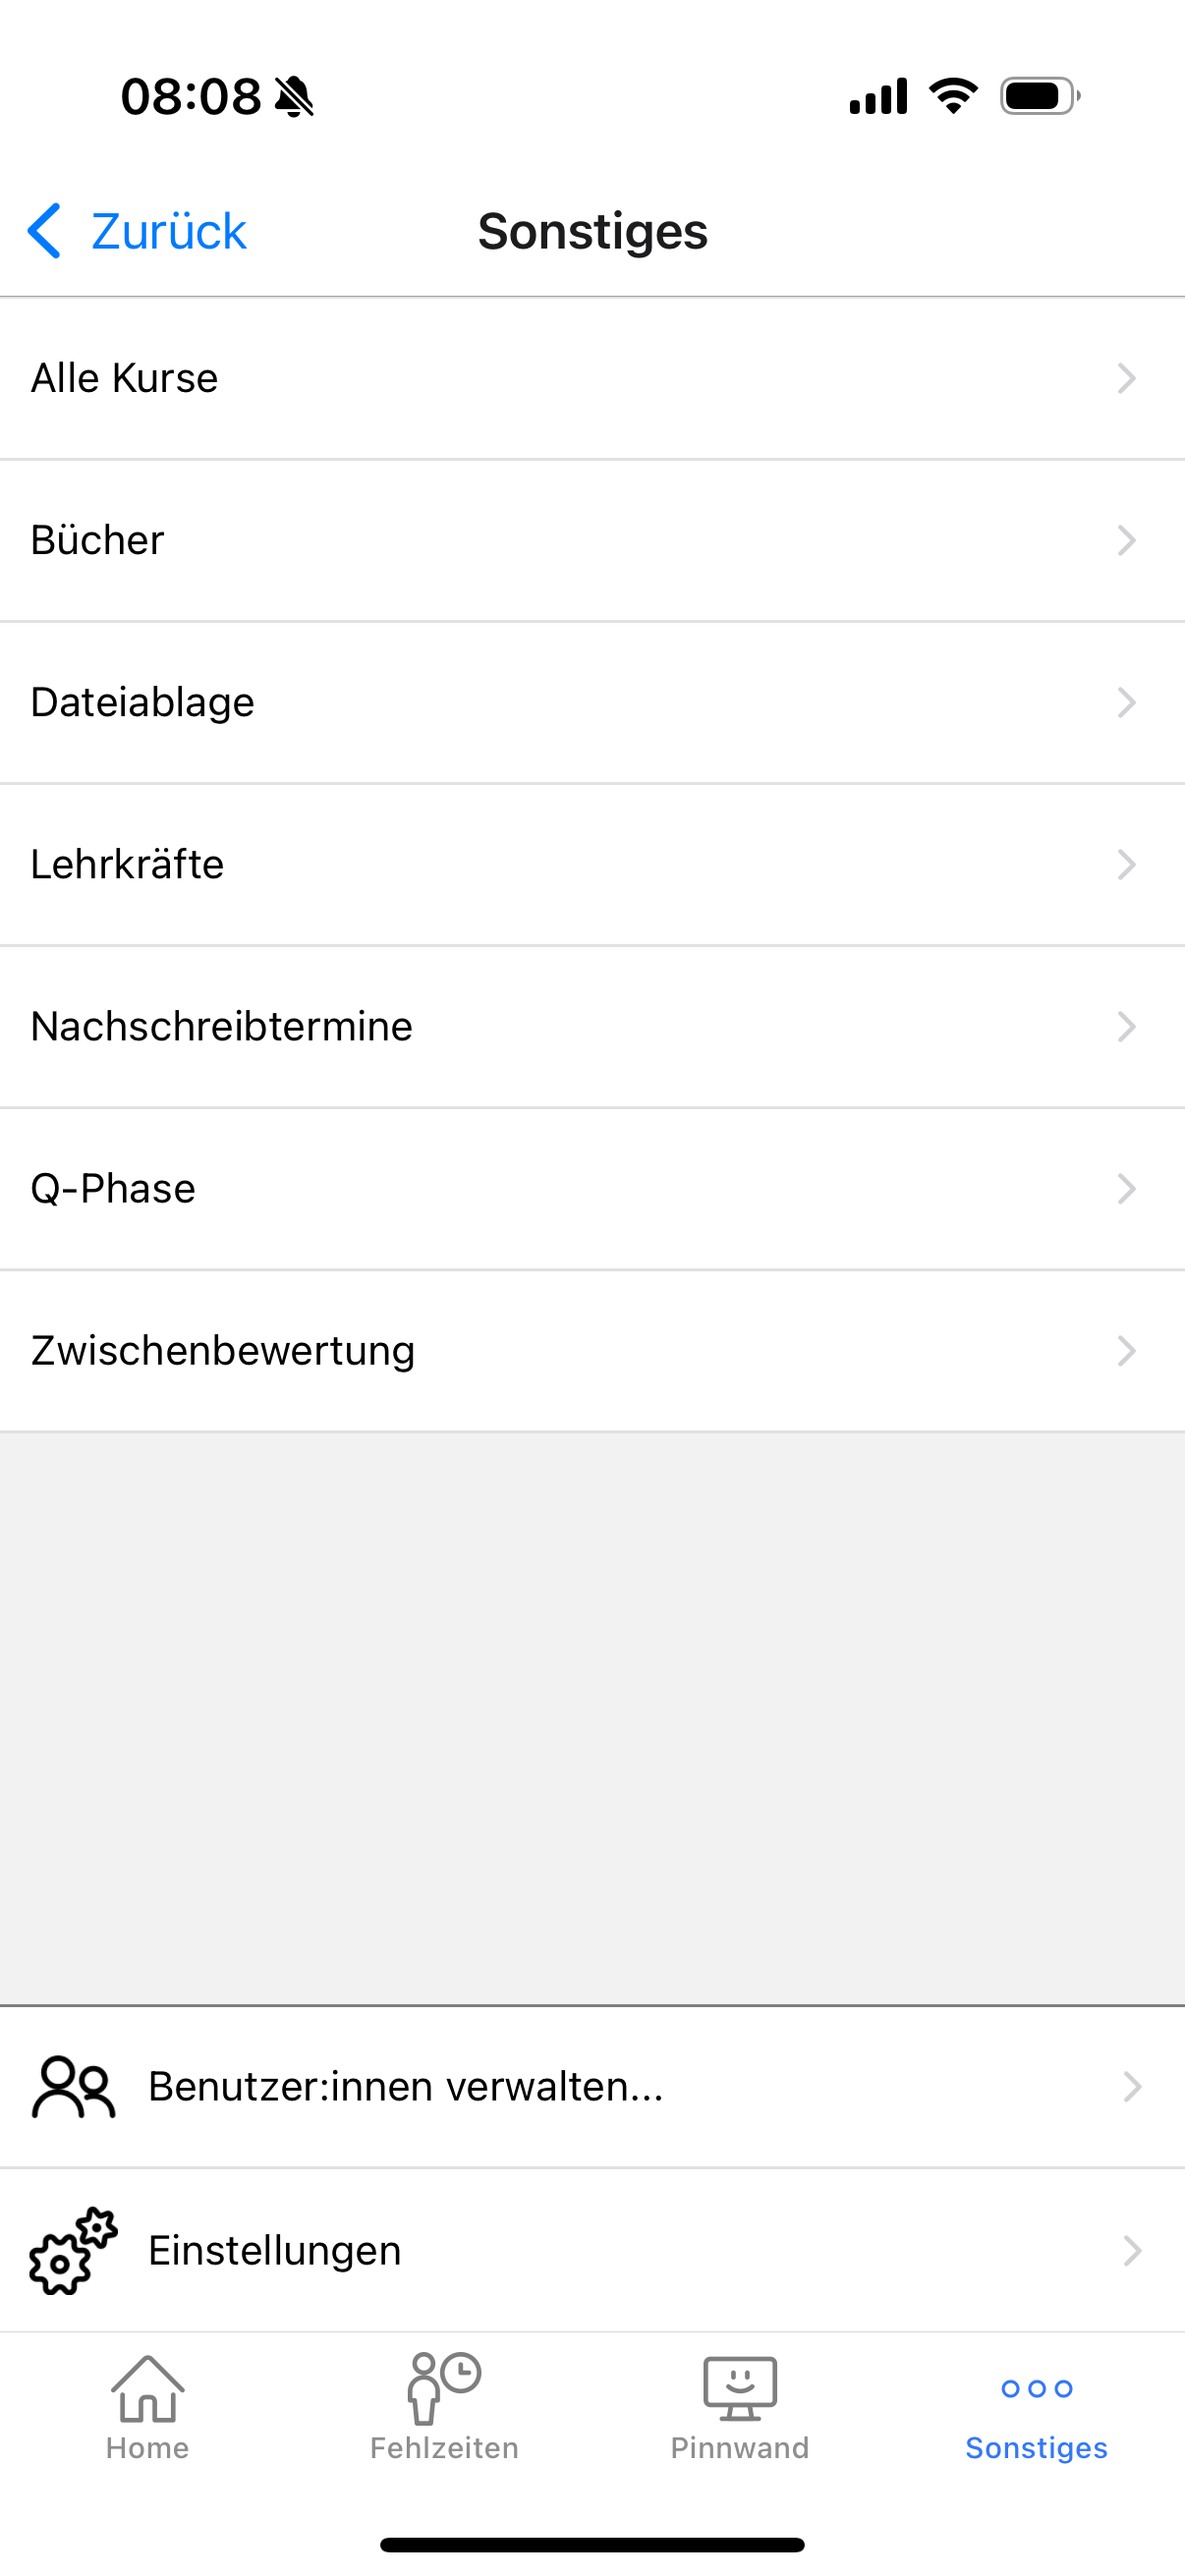Screen dimensions: 1185x2576
Task: Tap the home indicator bar
Action: point(592,2545)
